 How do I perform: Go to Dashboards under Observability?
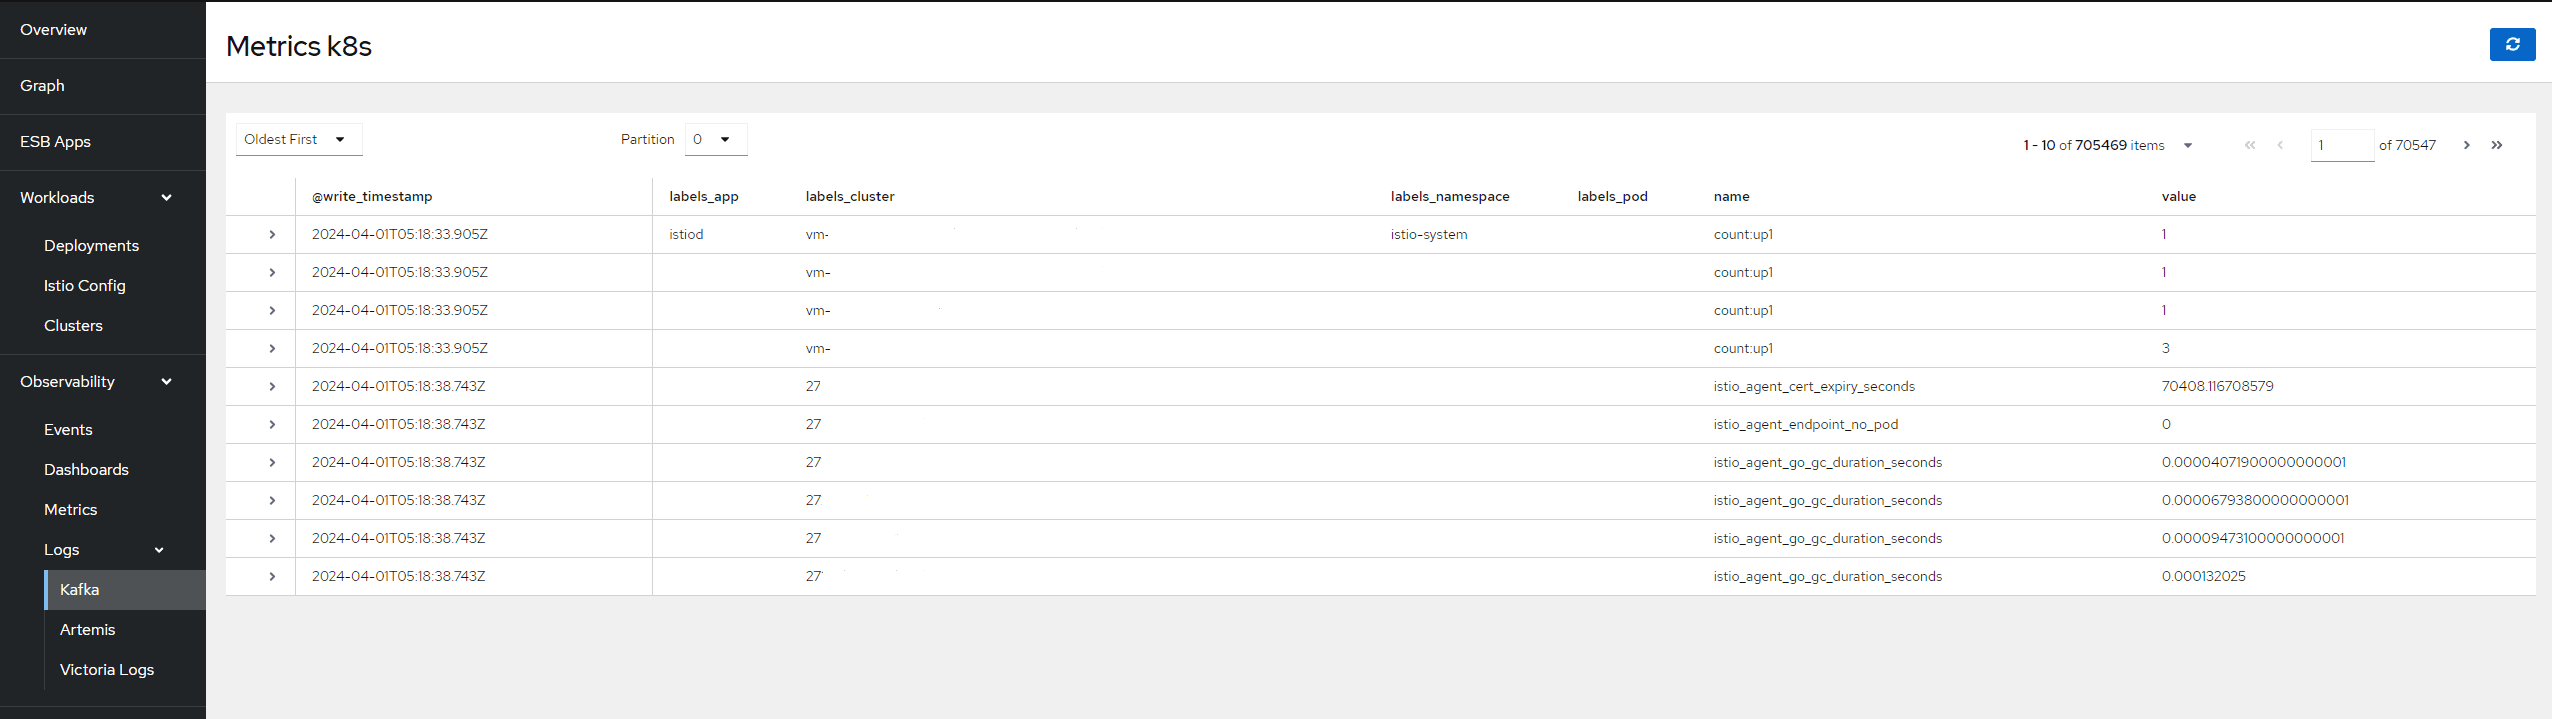click(x=87, y=470)
